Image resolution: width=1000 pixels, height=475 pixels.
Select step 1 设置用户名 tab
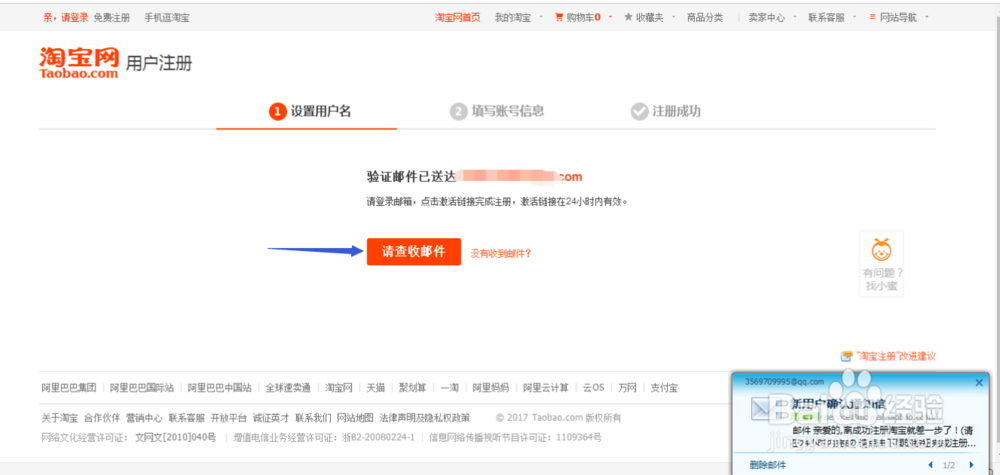(x=310, y=112)
